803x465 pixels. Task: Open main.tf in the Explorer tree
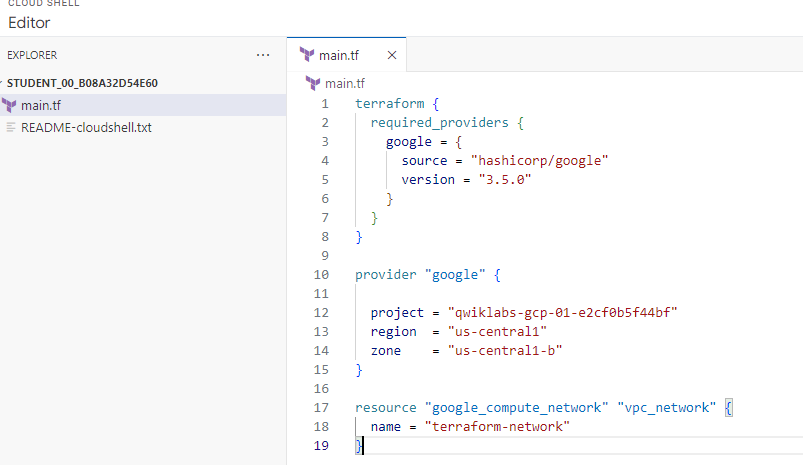[x=143, y=105]
